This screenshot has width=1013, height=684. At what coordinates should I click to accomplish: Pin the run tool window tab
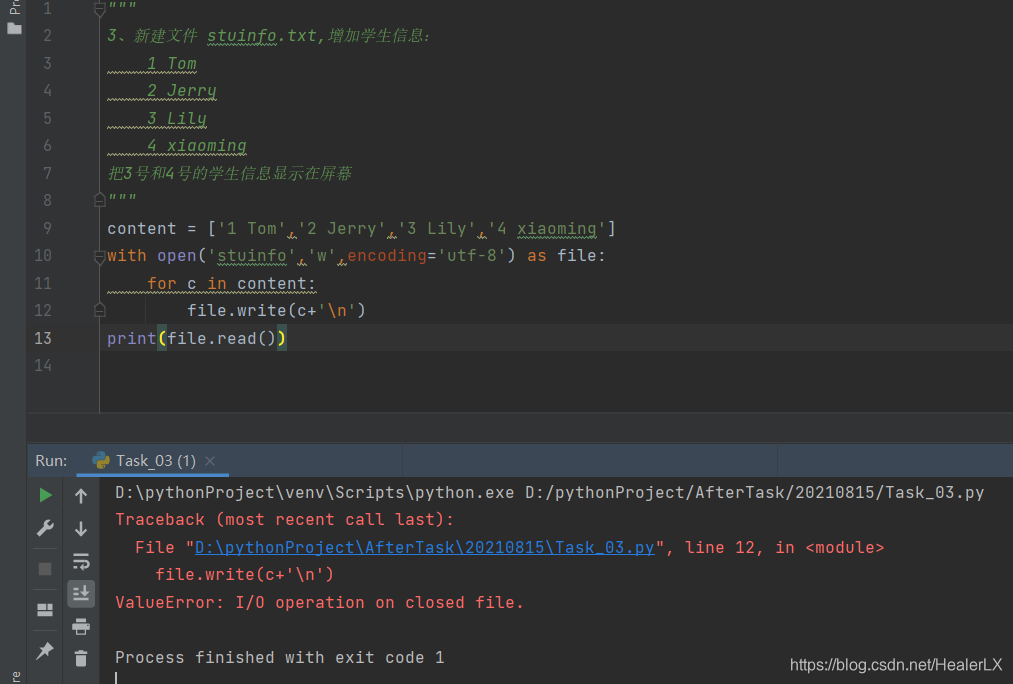(44, 650)
